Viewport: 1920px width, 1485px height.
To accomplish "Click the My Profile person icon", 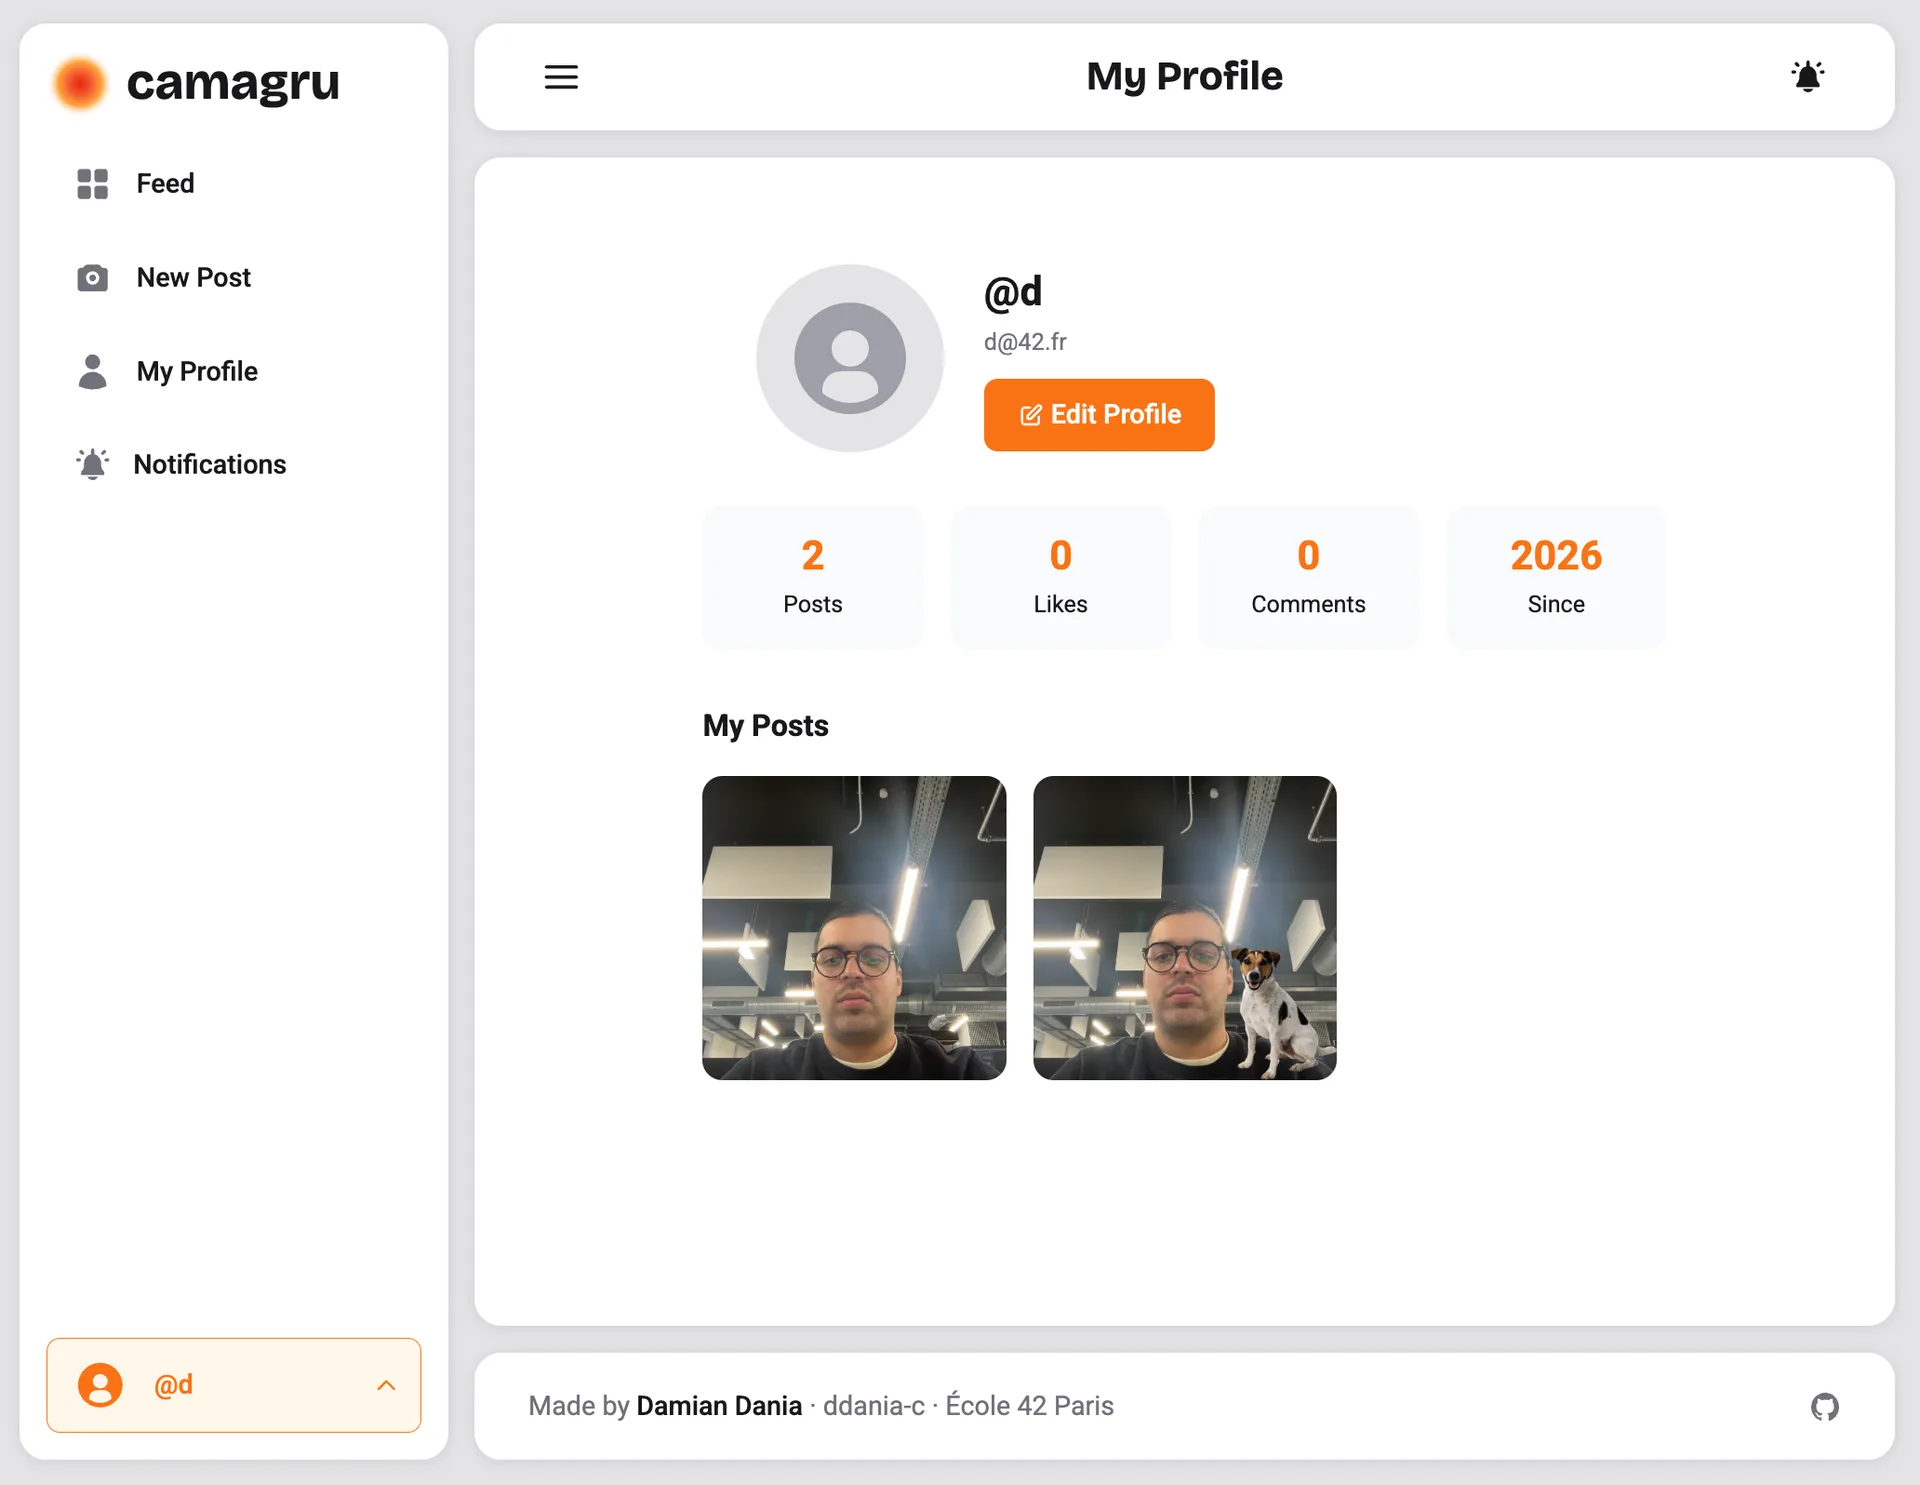I will [93, 371].
